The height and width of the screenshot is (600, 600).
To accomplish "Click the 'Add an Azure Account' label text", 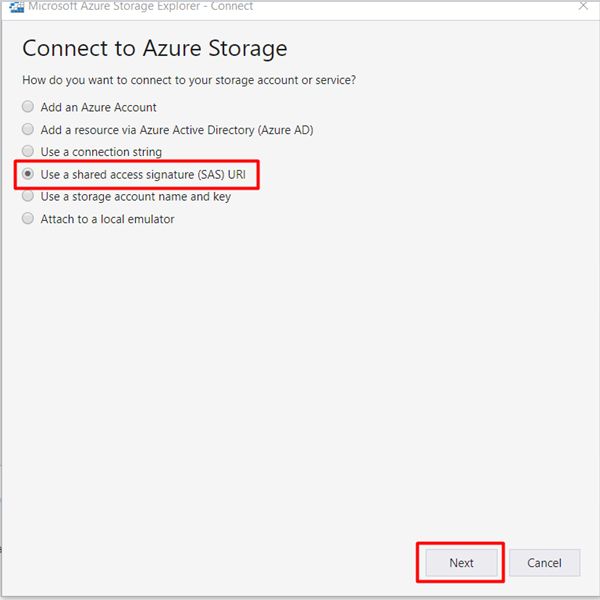I will point(98,107).
